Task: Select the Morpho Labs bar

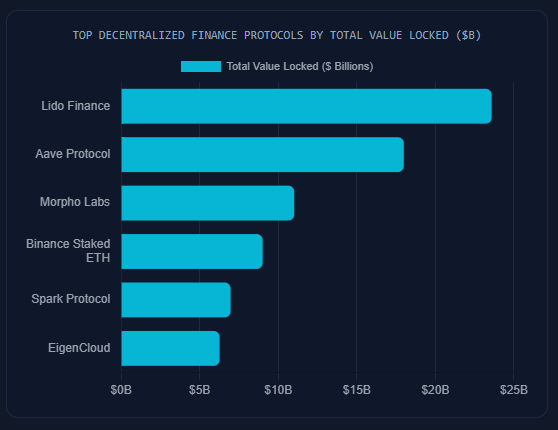Action: tap(208, 203)
